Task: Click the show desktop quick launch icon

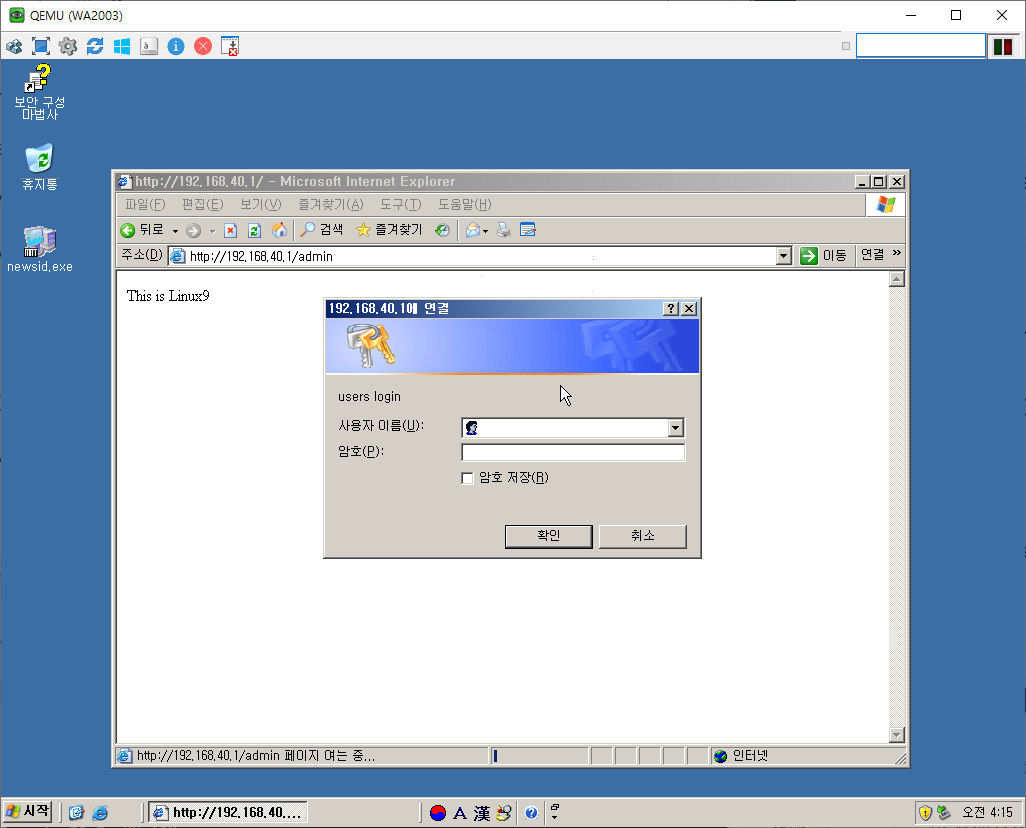Action: [77, 812]
